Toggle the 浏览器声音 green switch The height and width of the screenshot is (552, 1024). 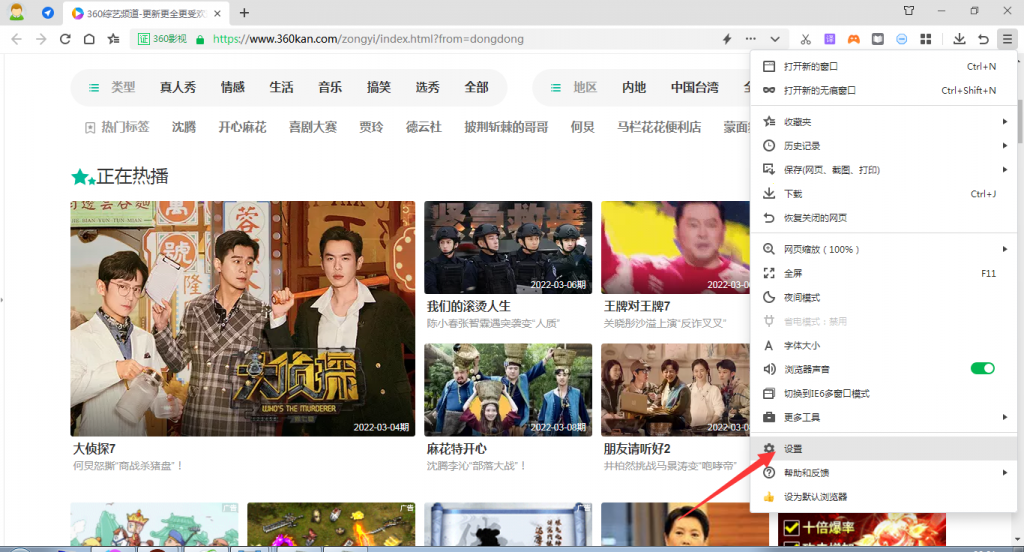(982, 369)
